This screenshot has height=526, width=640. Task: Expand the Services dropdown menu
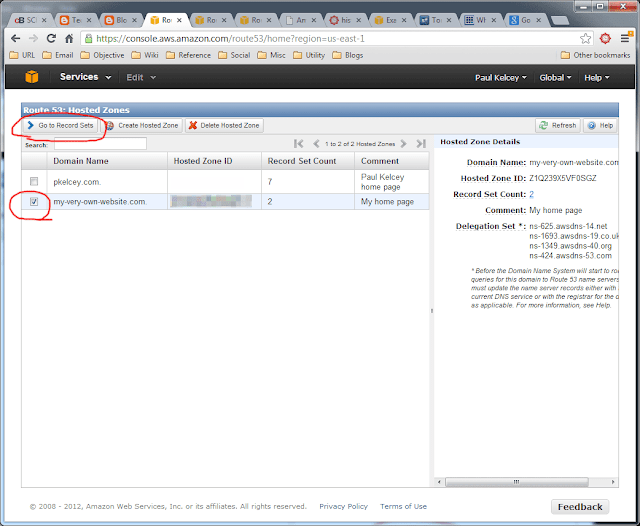point(85,77)
